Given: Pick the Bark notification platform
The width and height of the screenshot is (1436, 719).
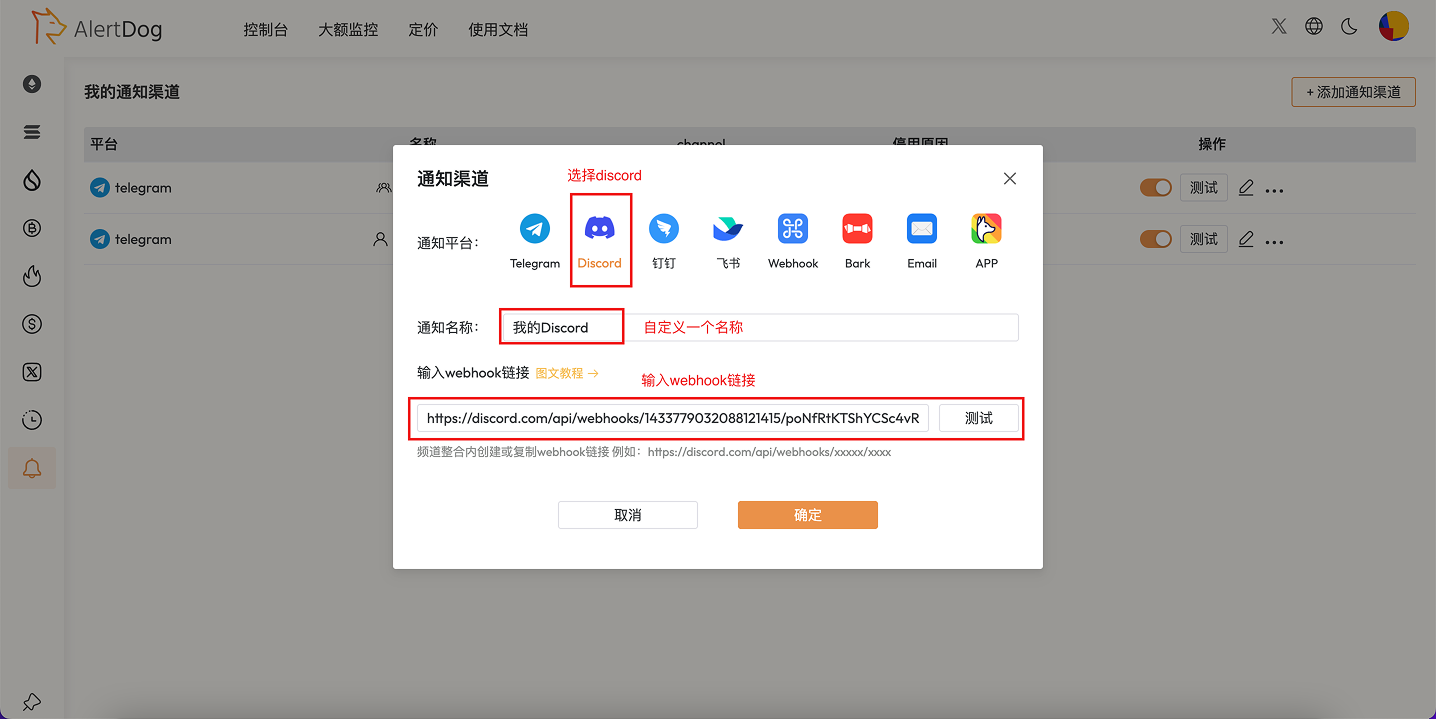Looking at the screenshot, I should tap(857, 229).
